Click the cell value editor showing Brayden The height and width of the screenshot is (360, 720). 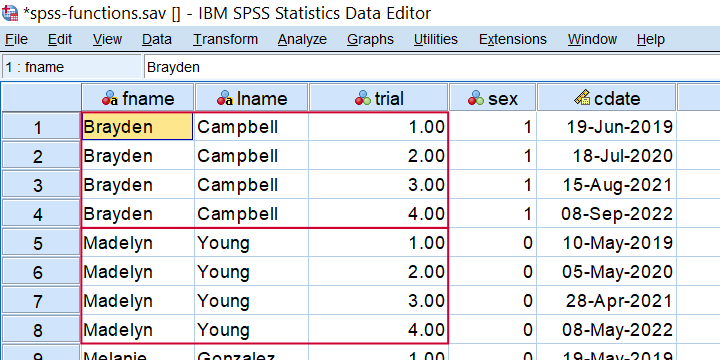pyautogui.click(x=432, y=68)
